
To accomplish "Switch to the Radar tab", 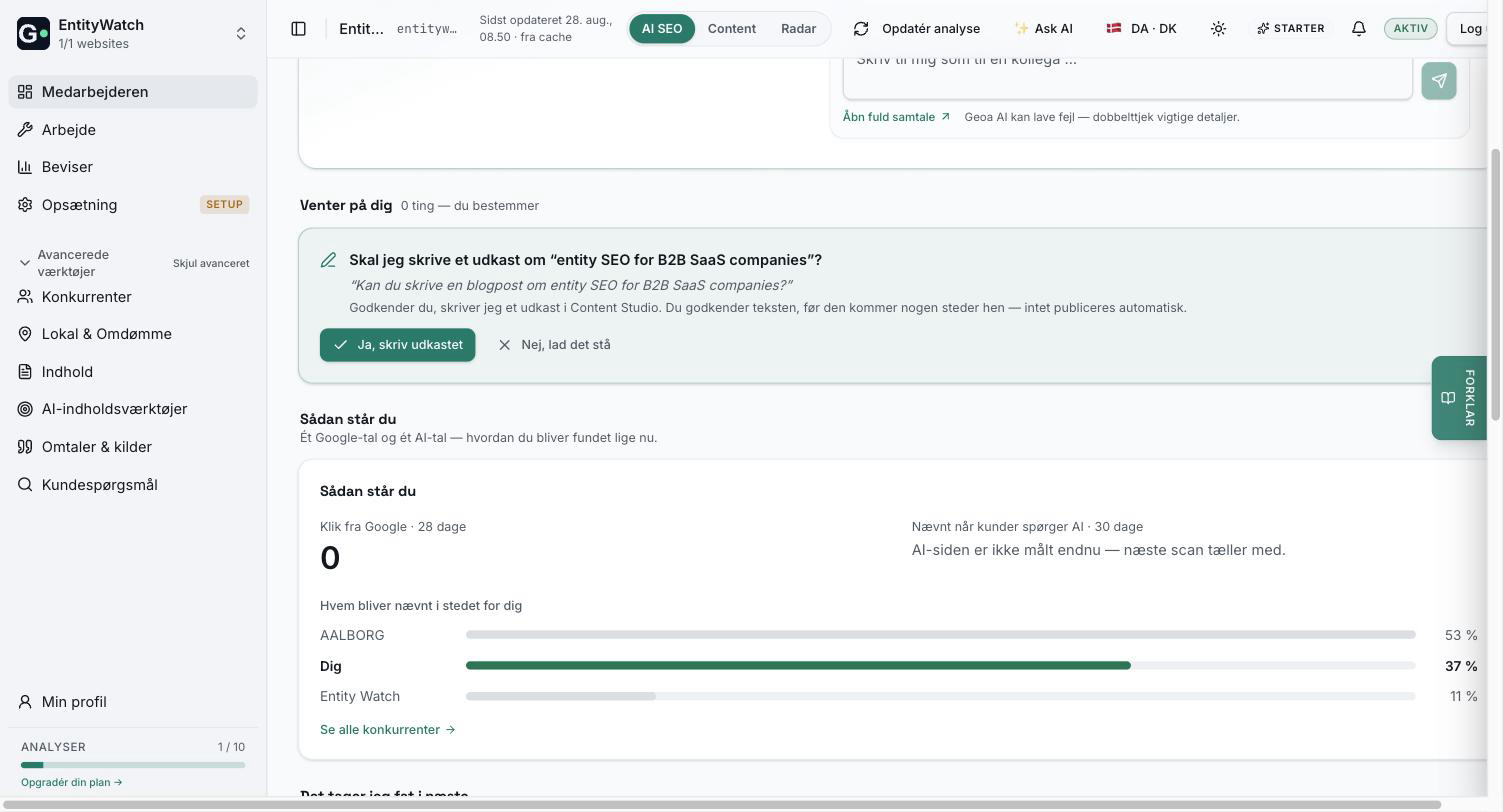I will (798, 29).
